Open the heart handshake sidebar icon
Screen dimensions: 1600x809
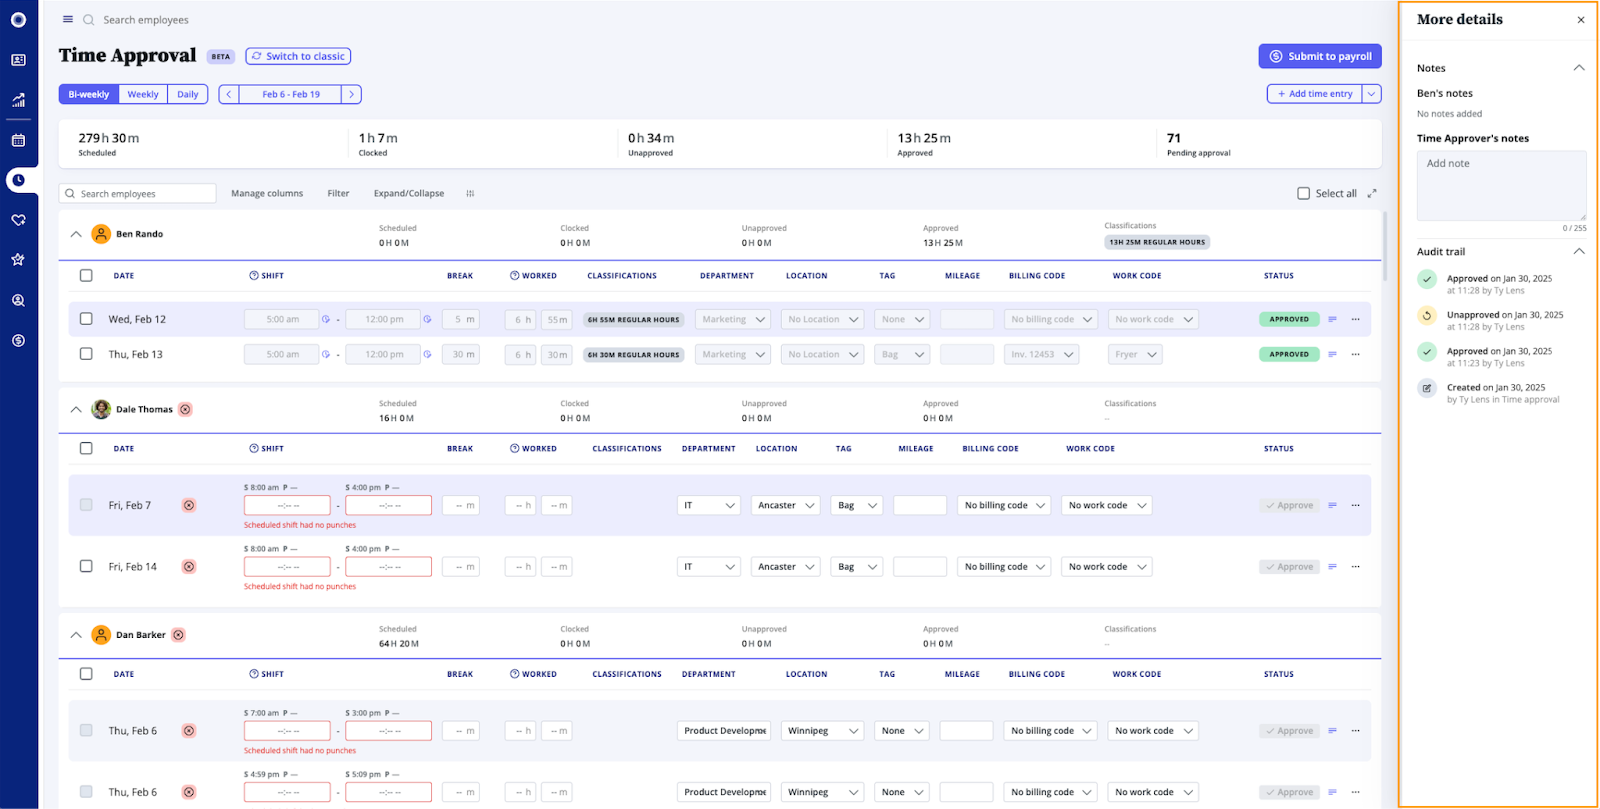pos(18,220)
